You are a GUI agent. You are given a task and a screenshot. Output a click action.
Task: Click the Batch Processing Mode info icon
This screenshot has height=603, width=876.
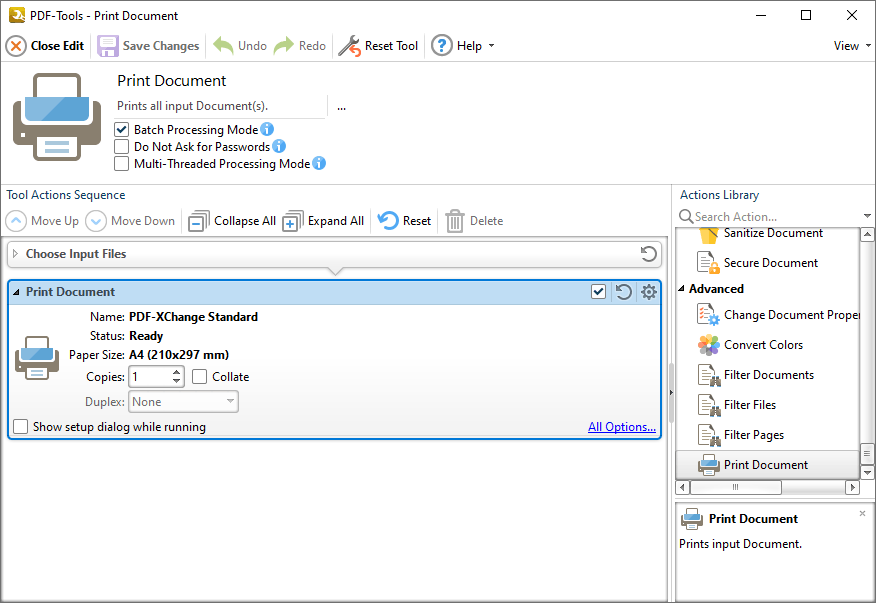click(x=267, y=130)
